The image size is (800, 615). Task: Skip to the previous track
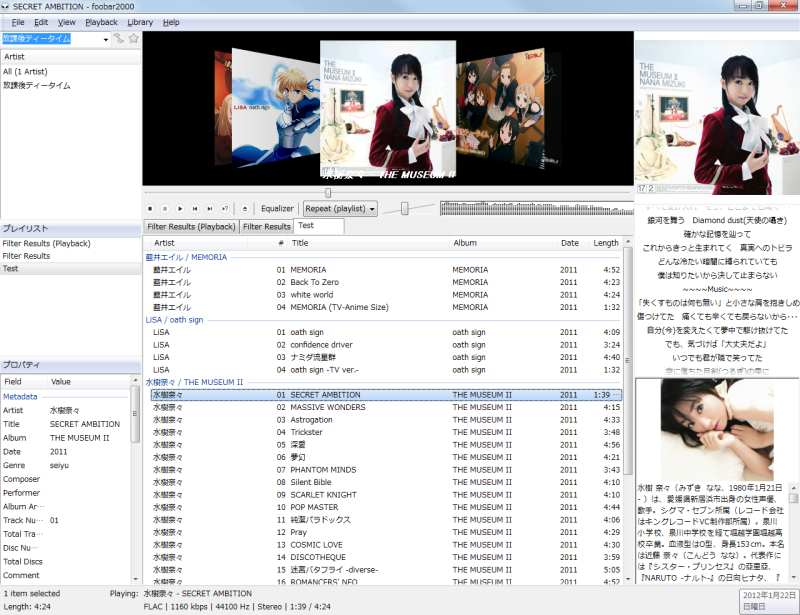pos(195,209)
